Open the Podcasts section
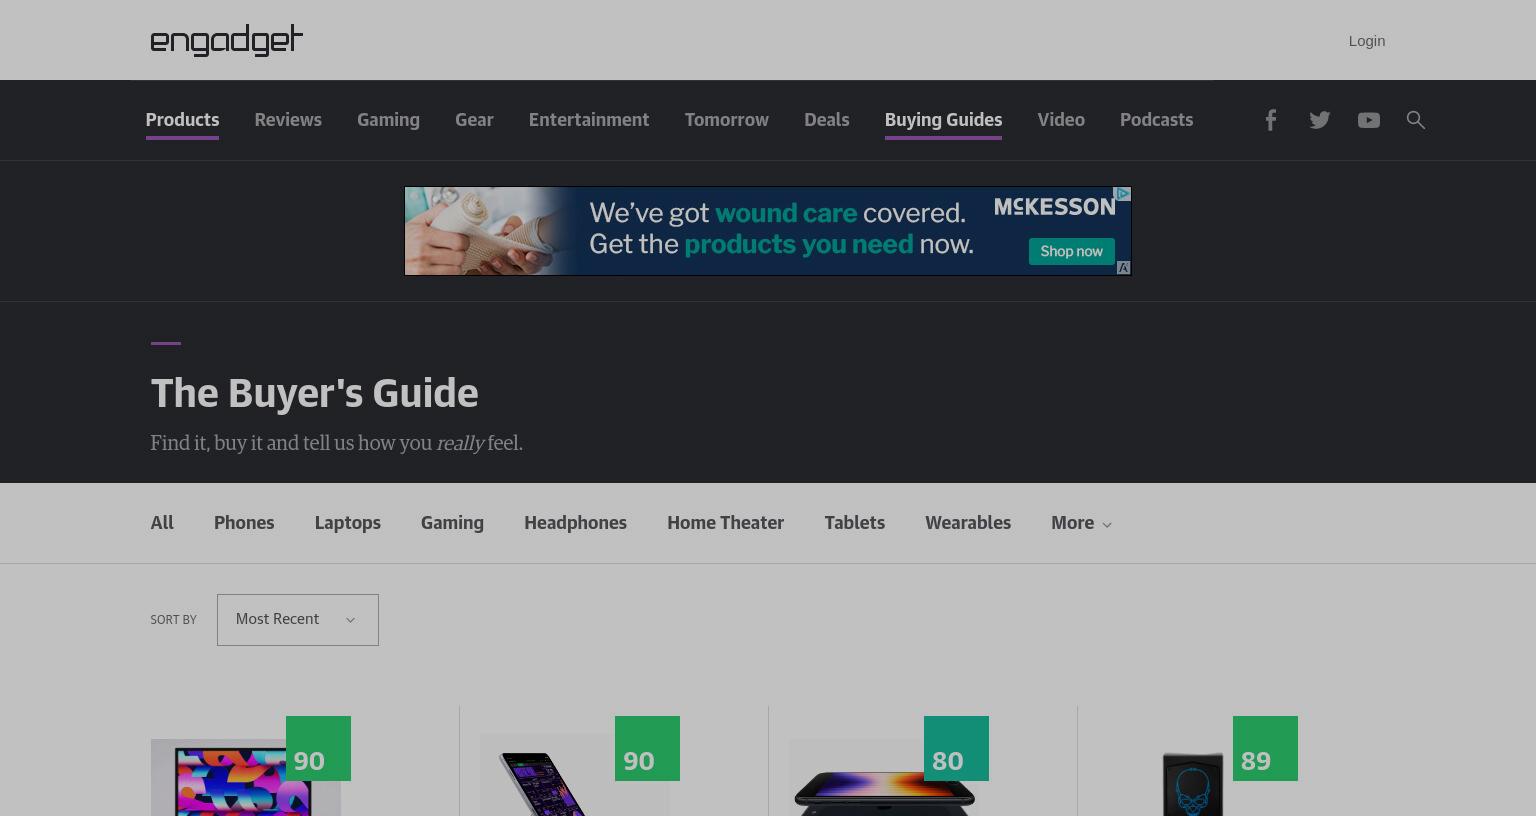 1156,120
